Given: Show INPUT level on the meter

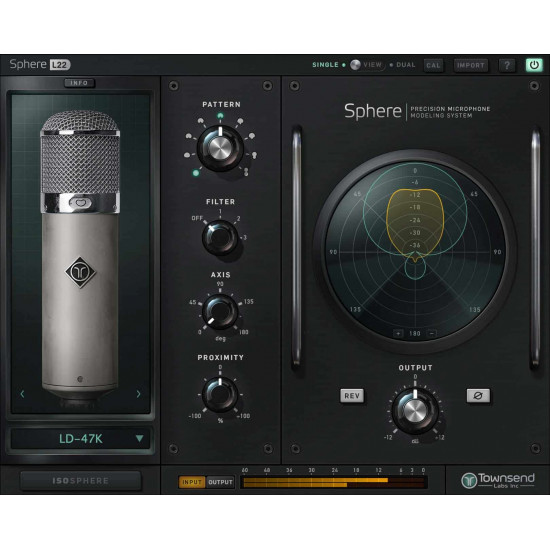Looking at the screenshot, I should 192,482.
